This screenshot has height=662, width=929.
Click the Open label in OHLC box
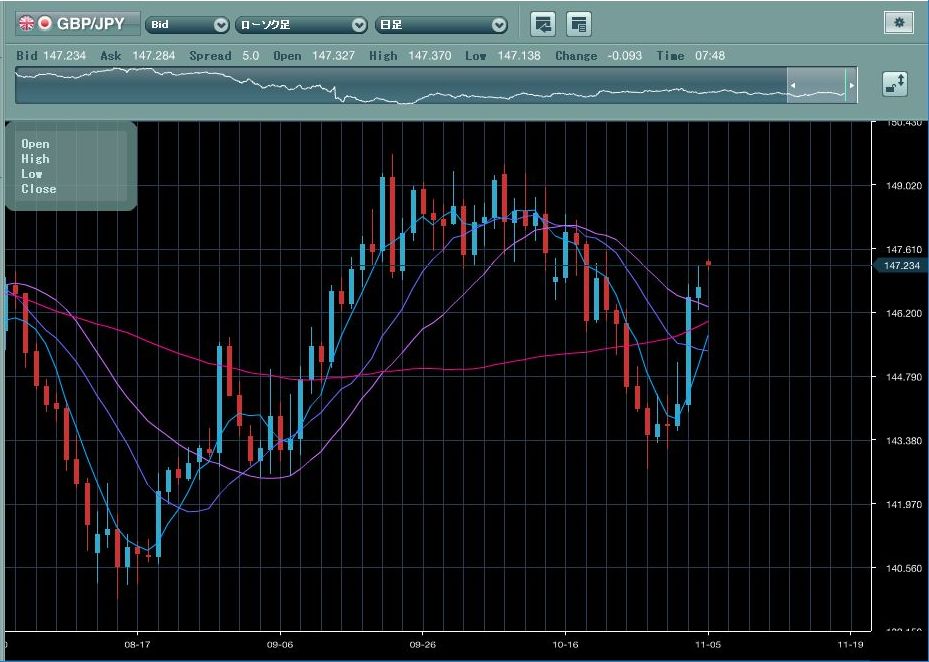coord(36,143)
